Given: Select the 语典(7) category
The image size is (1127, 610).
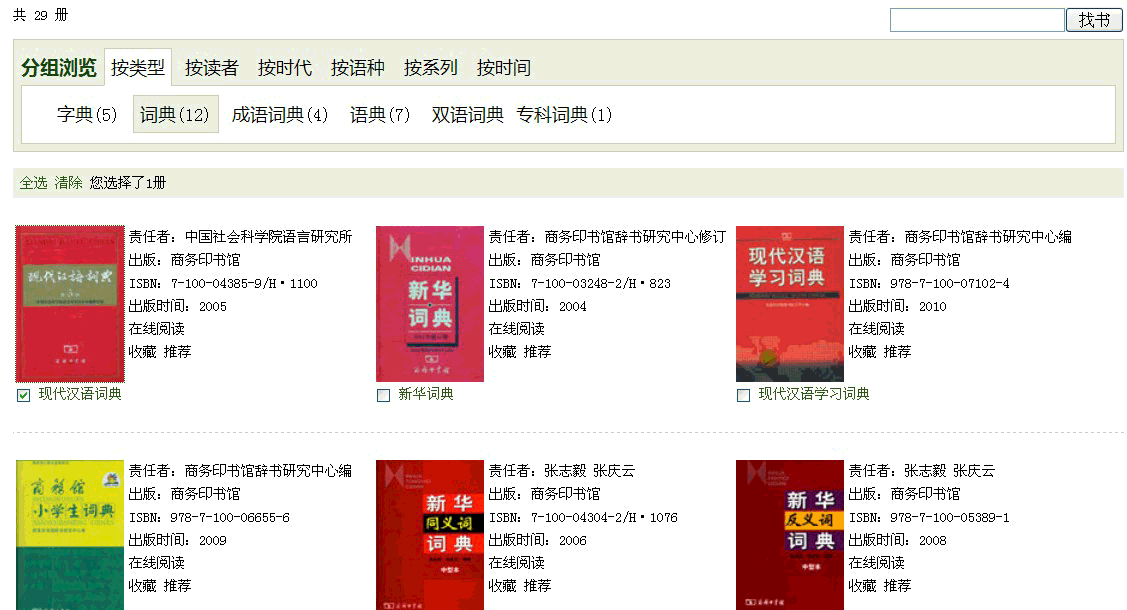Looking at the screenshot, I should pos(380,114).
